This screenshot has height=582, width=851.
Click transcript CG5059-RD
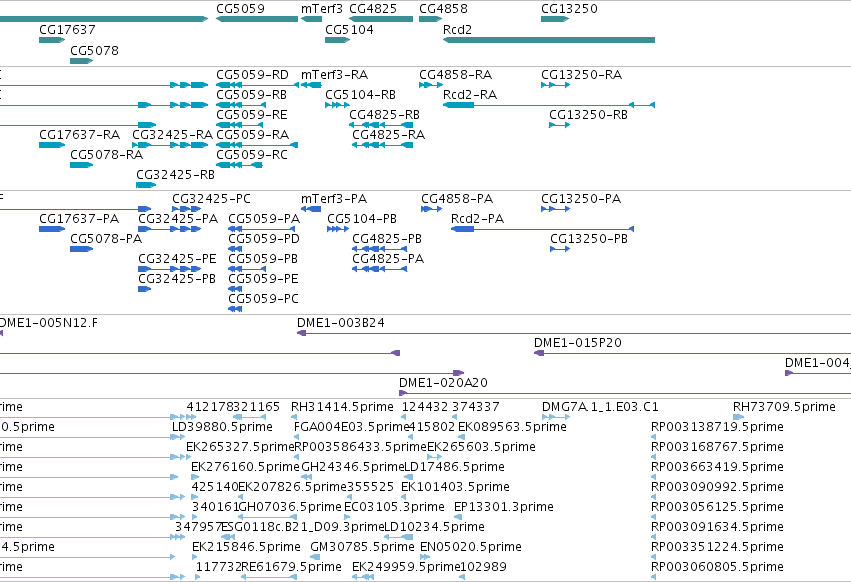pyautogui.click(x=257, y=85)
